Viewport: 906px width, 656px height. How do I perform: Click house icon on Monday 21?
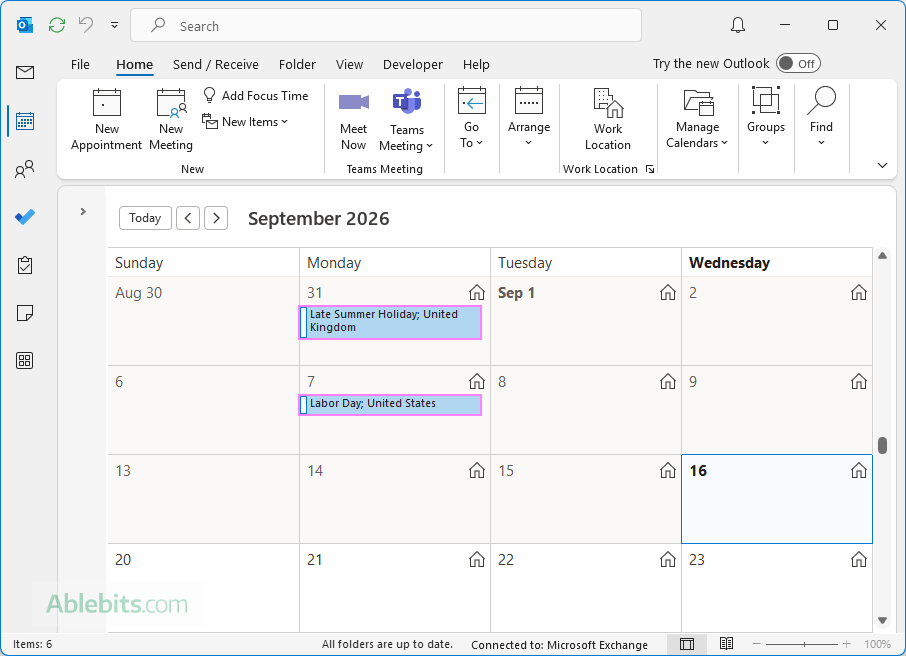coord(477,559)
